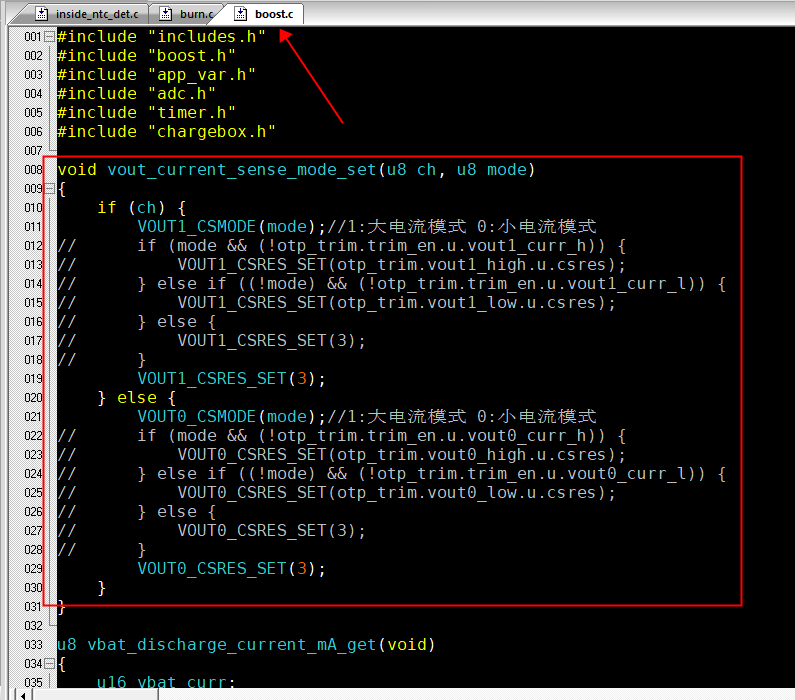Click the "} else {" on line 020

[x=137, y=398]
